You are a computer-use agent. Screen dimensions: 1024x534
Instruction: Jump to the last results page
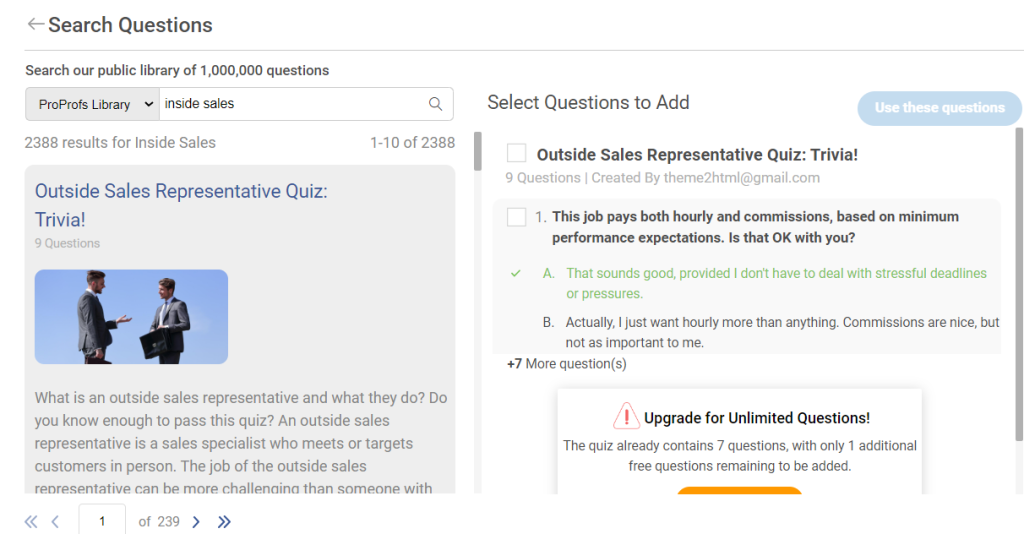click(x=224, y=521)
